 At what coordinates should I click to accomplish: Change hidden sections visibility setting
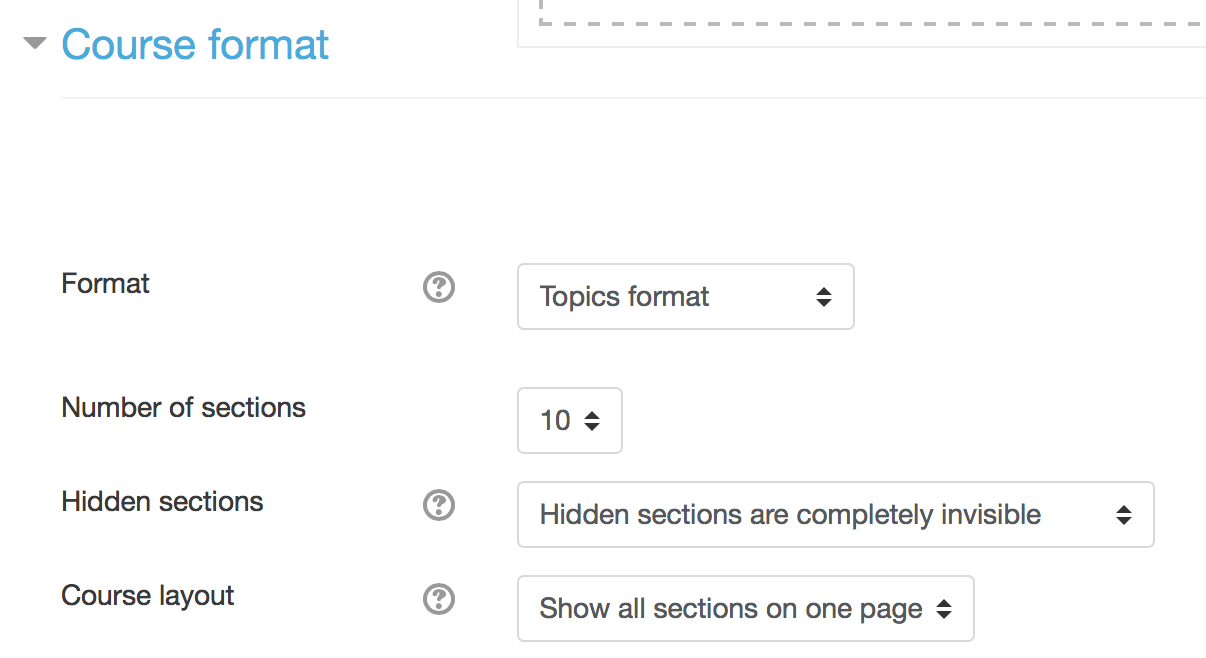click(835, 514)
